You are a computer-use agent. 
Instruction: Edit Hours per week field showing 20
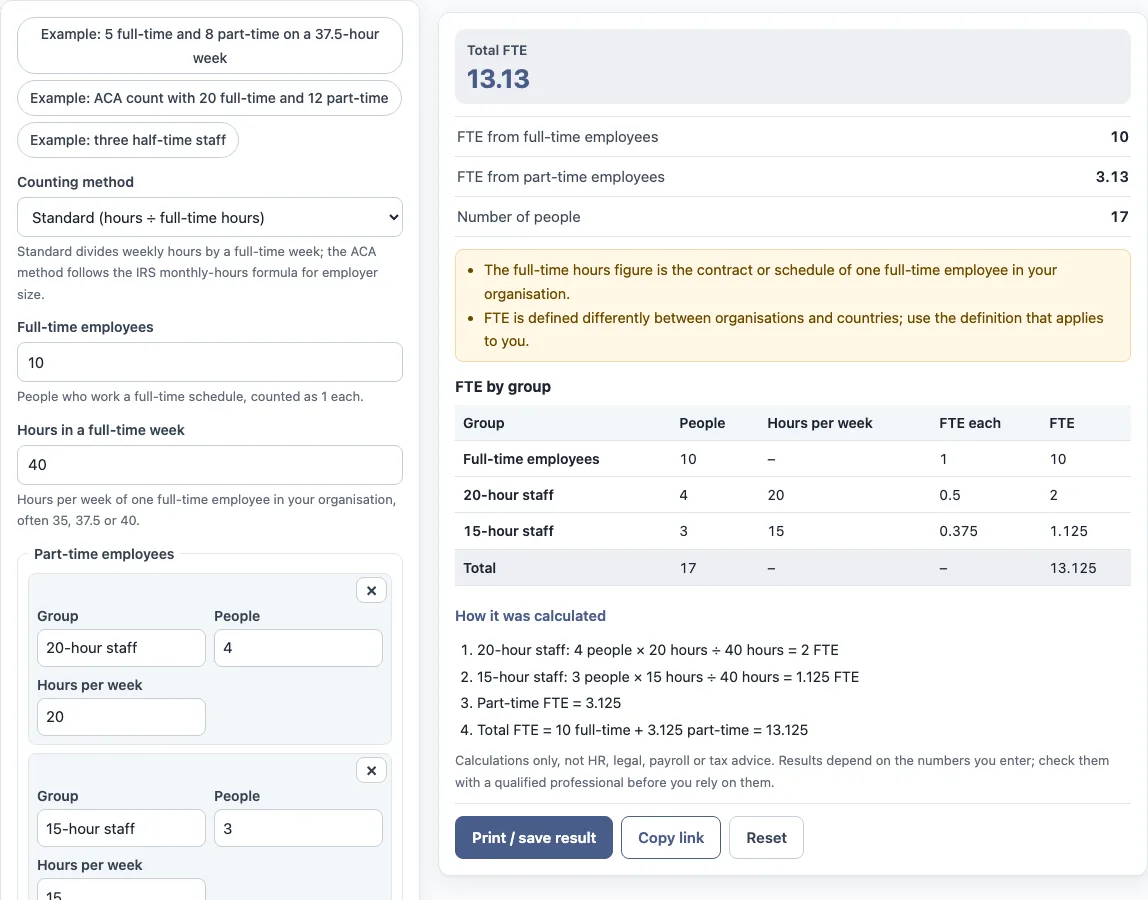coord(122,717)
